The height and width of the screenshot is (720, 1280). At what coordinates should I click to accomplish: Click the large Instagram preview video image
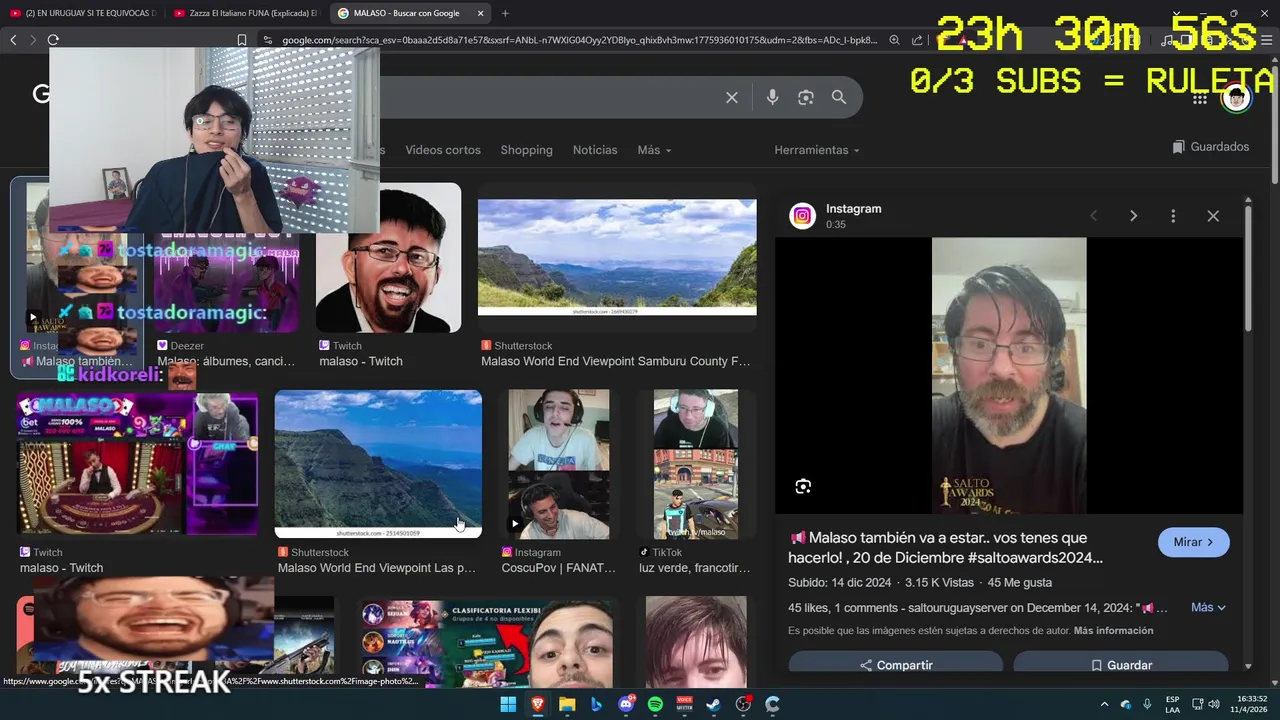1009,375
